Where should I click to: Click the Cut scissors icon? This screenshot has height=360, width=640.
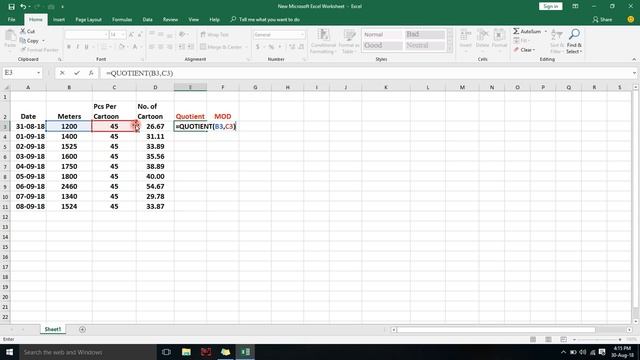point(23,31)
